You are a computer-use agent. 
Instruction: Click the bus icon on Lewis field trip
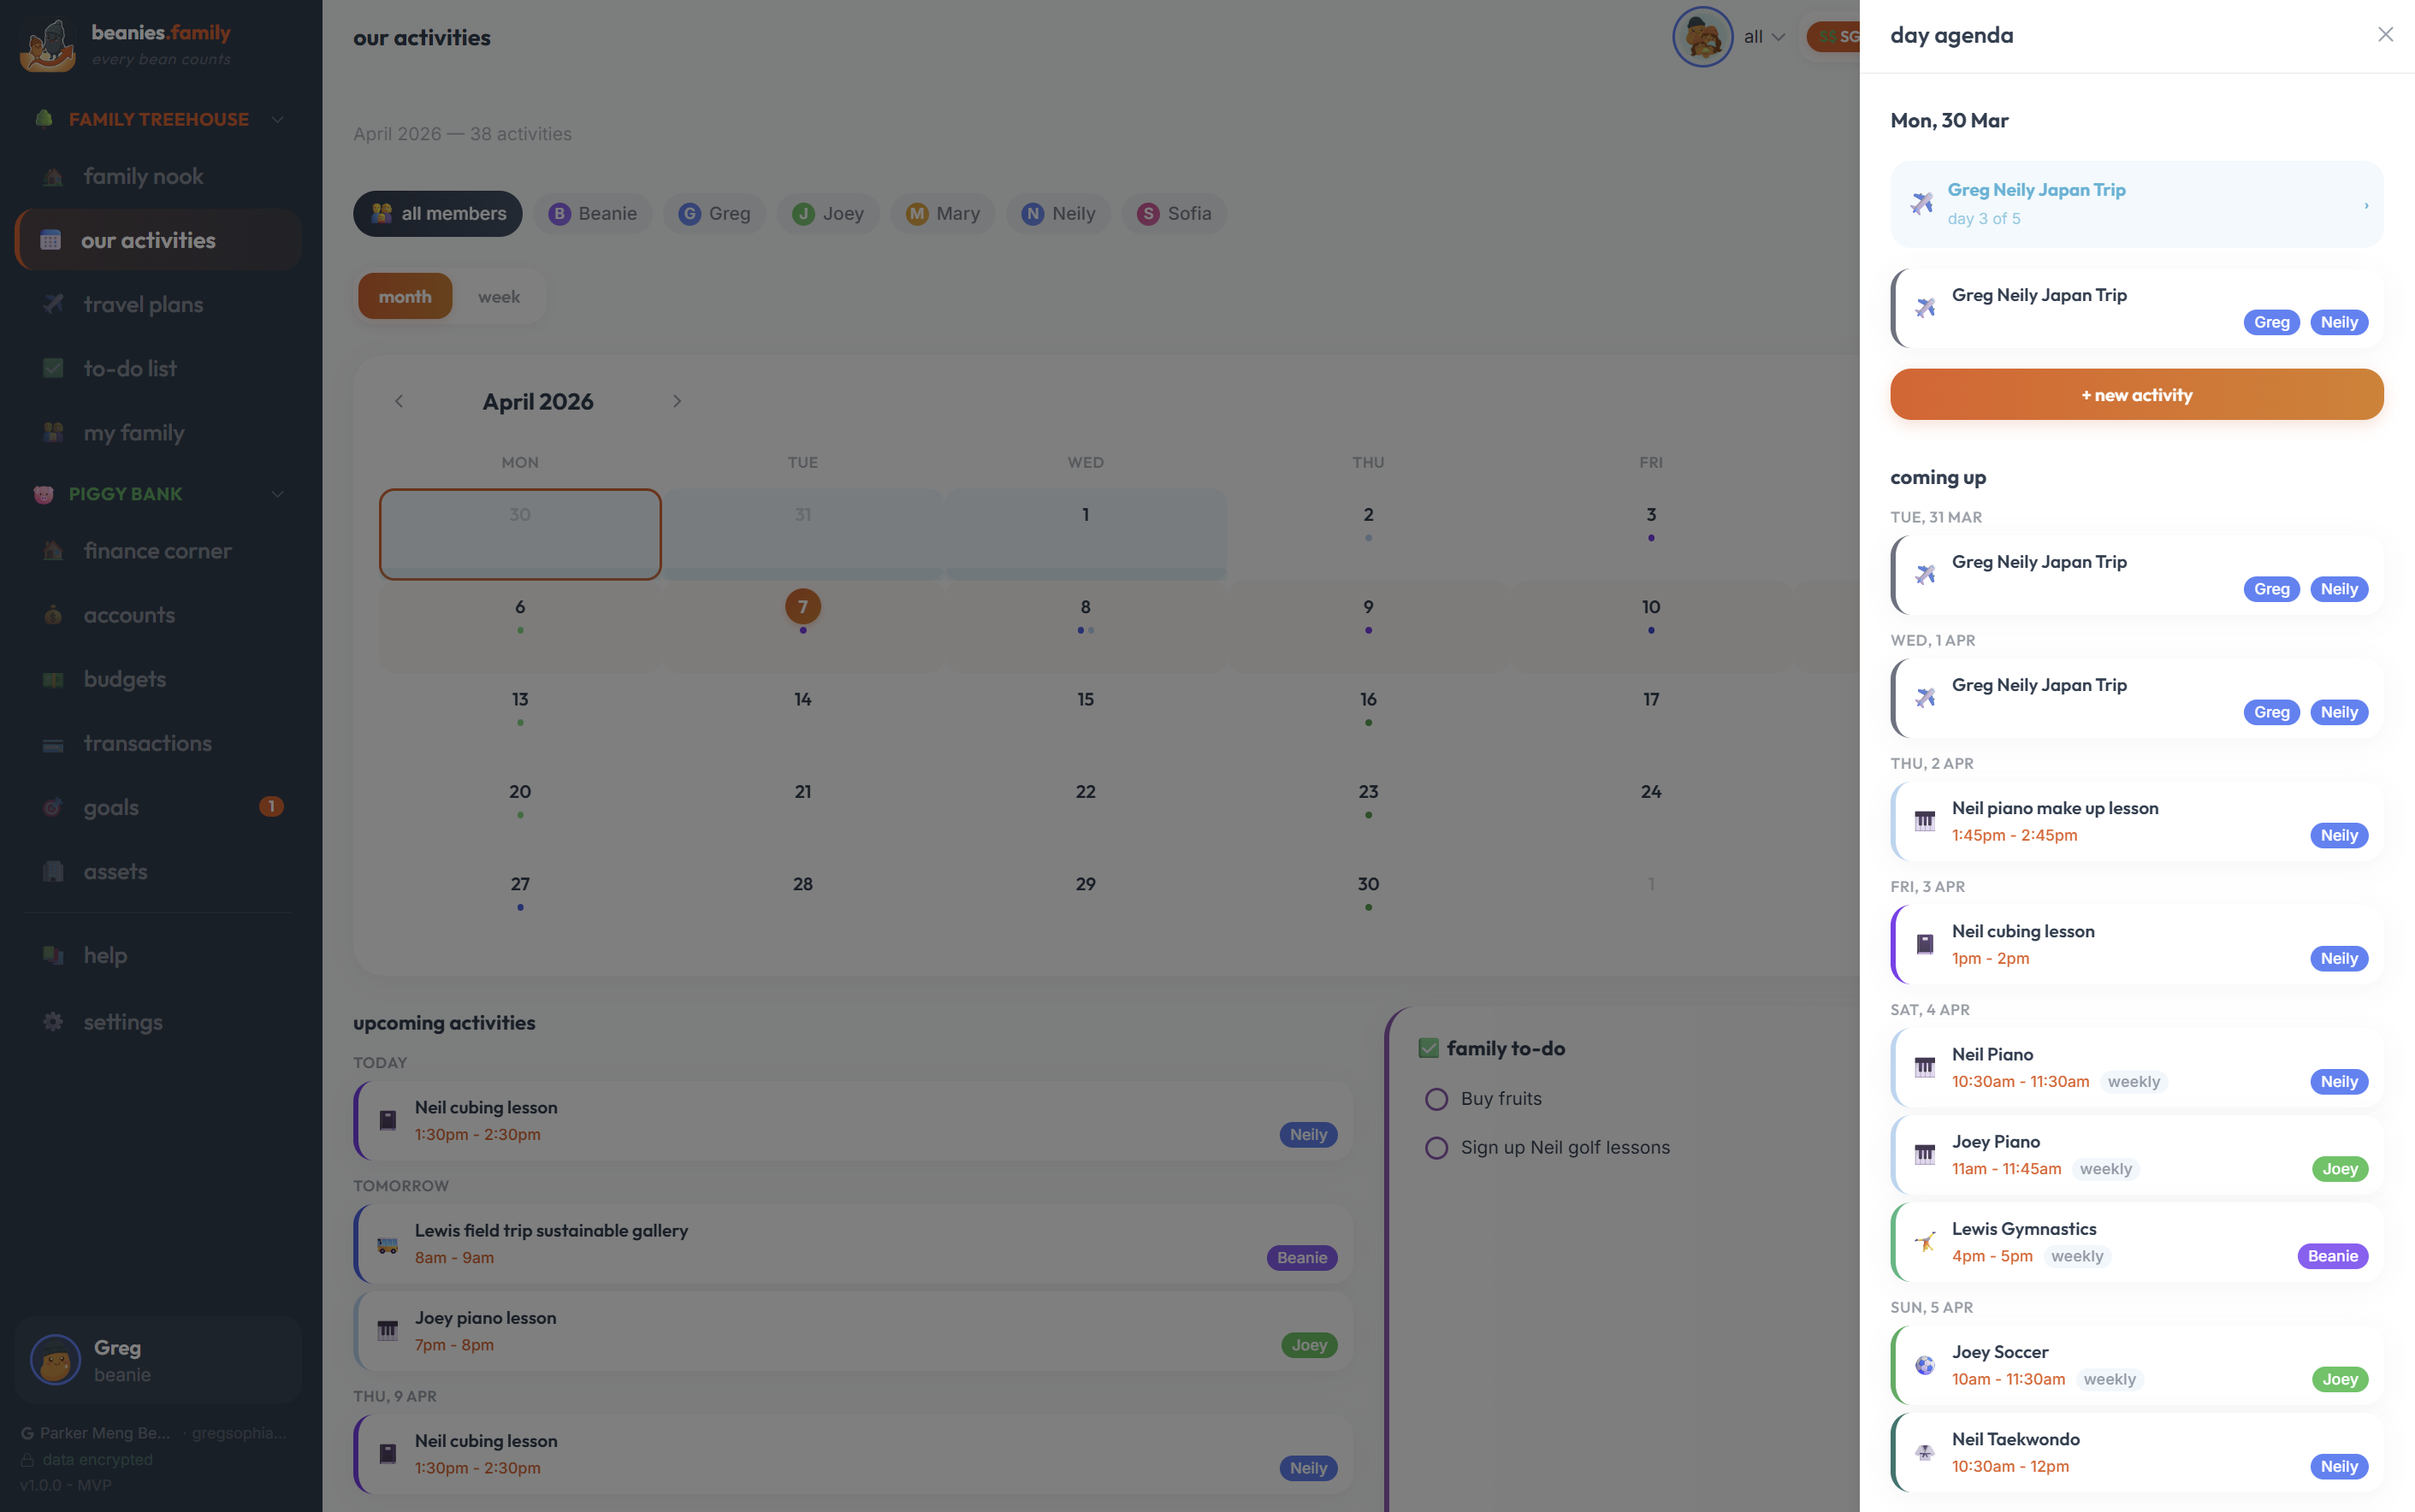coord(387,1244)
